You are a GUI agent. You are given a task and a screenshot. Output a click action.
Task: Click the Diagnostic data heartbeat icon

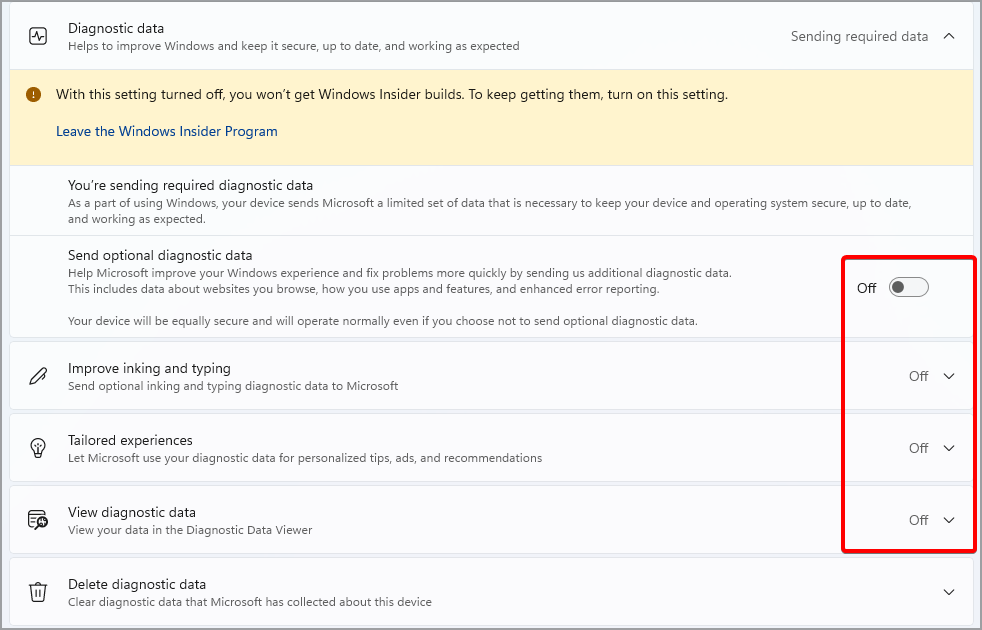pyautogui.click(x=38, y=36)
